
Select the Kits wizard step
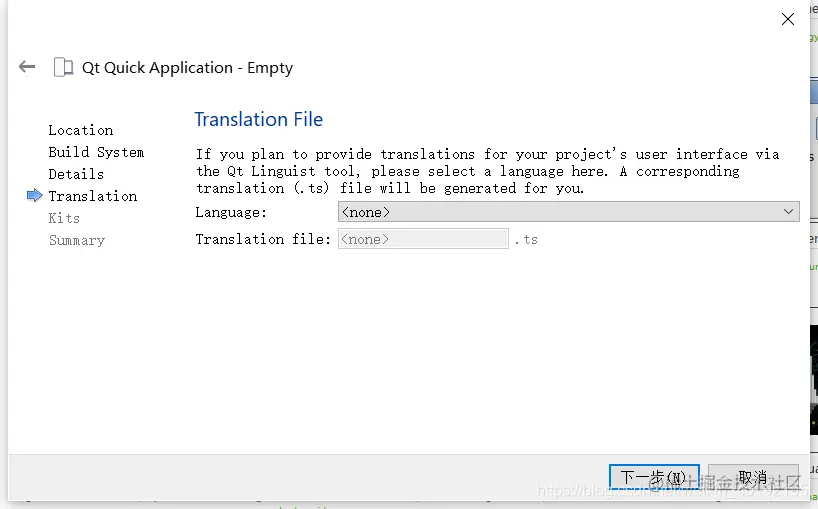click(64, 218)
